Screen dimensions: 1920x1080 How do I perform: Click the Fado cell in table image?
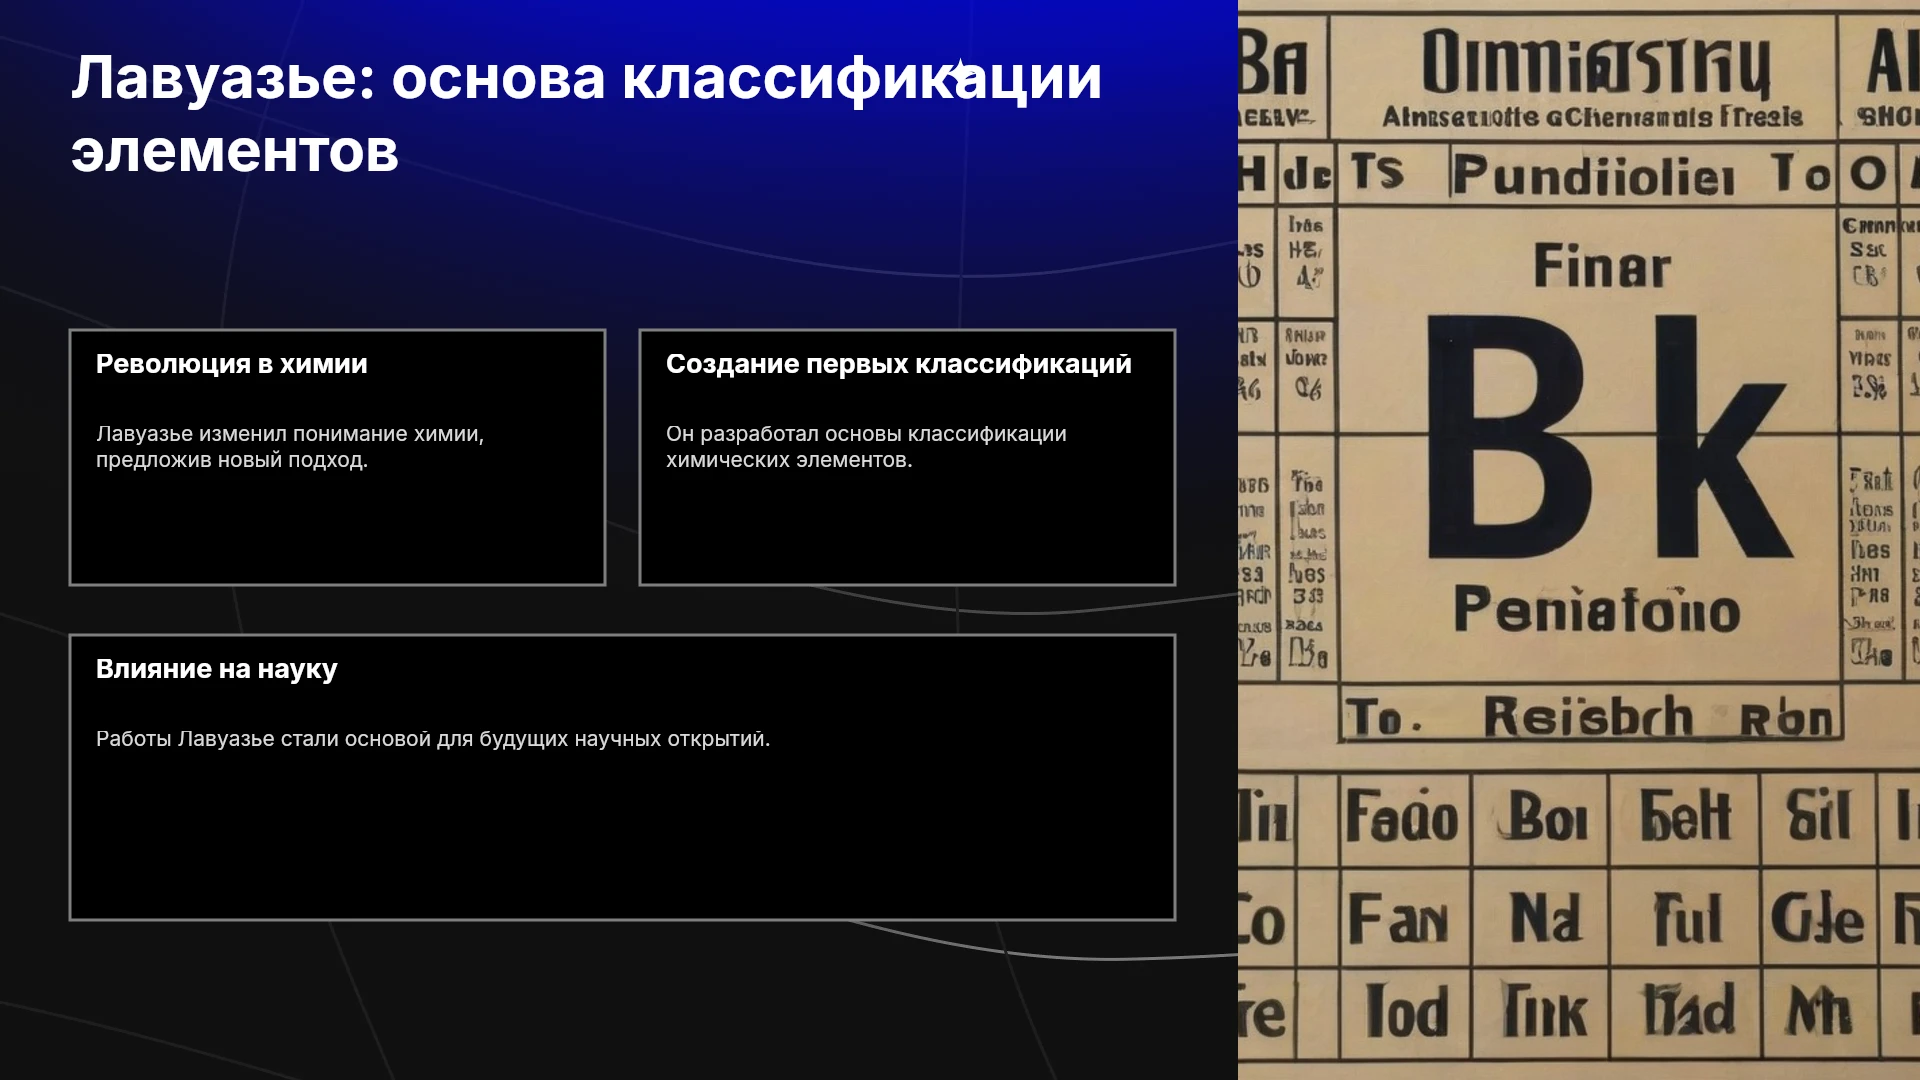click(1402, 816)
